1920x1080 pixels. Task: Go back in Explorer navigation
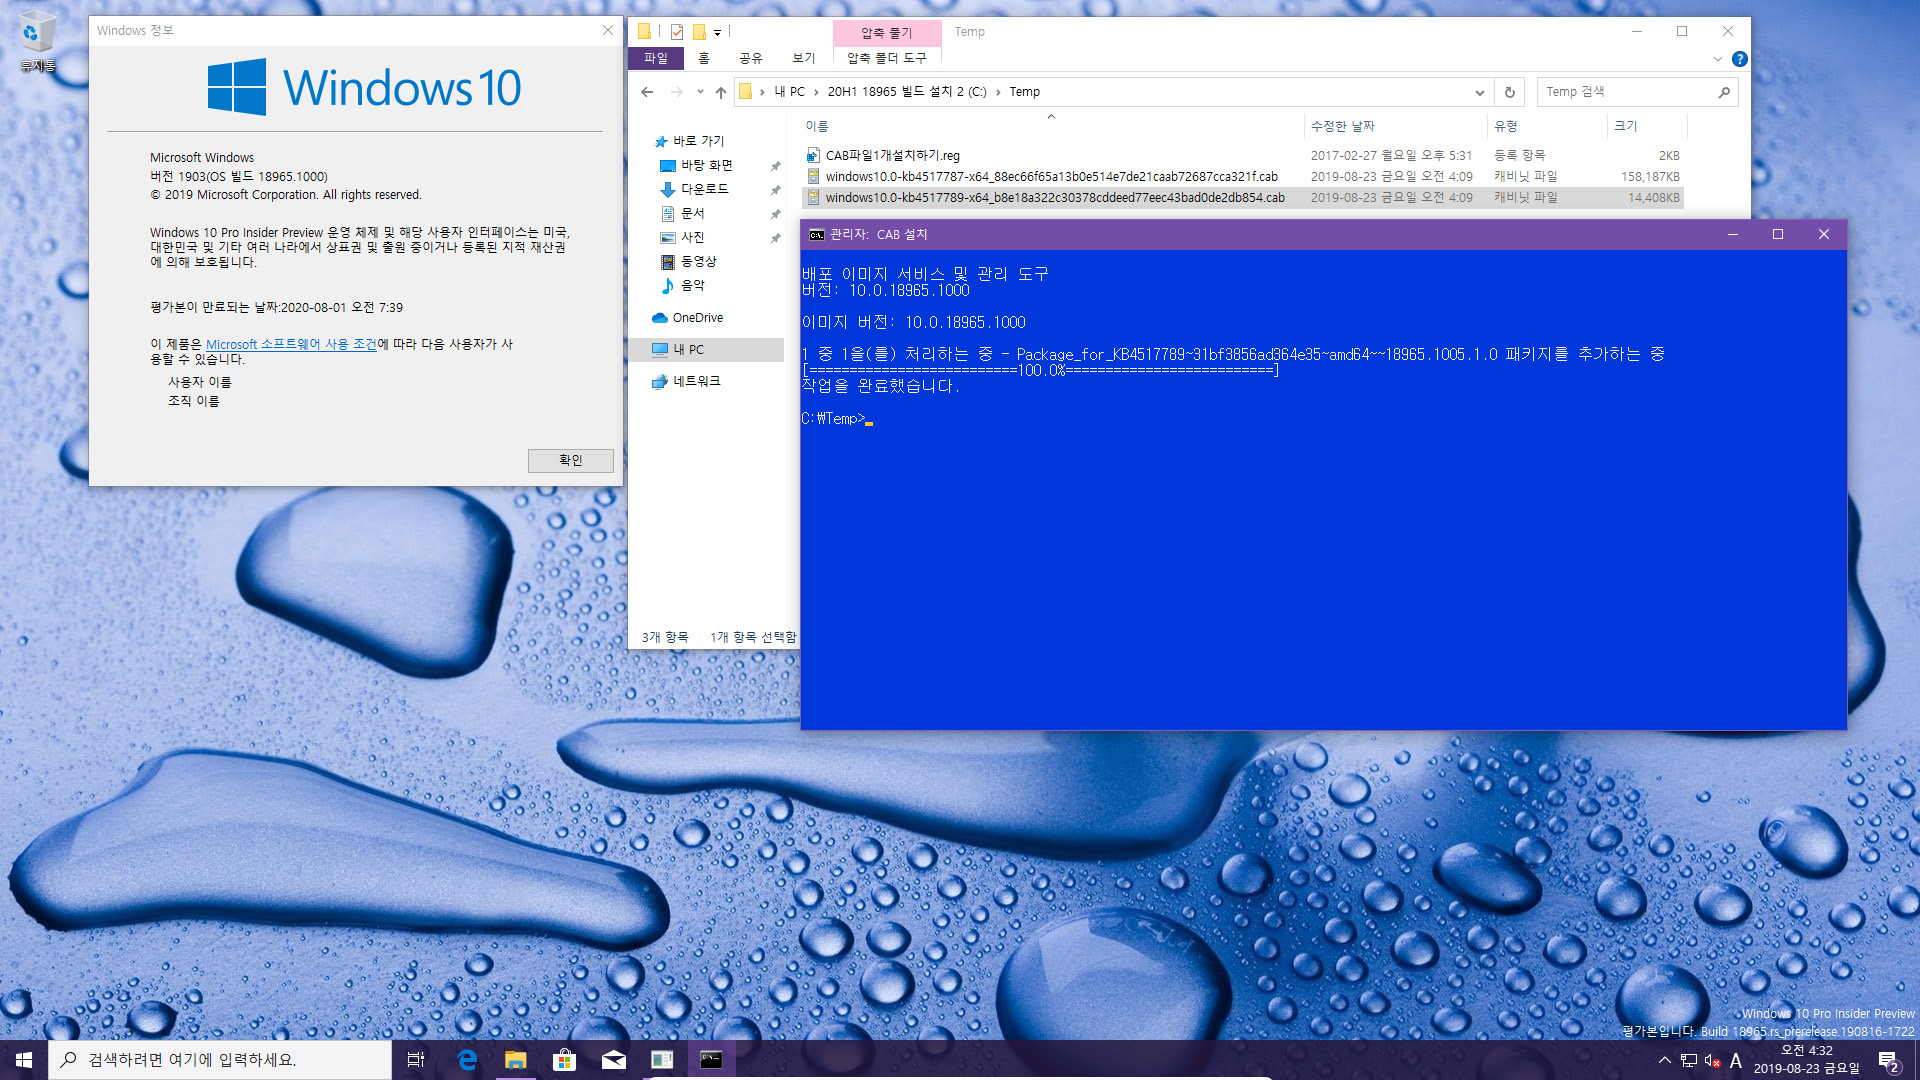(647, 92)
